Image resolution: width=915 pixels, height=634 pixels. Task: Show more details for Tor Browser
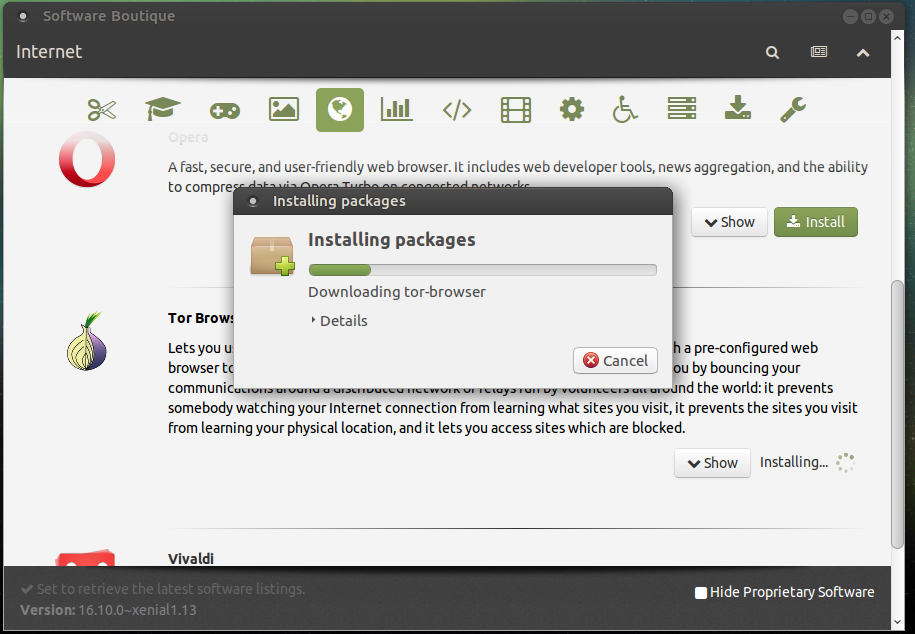point(713,463)
